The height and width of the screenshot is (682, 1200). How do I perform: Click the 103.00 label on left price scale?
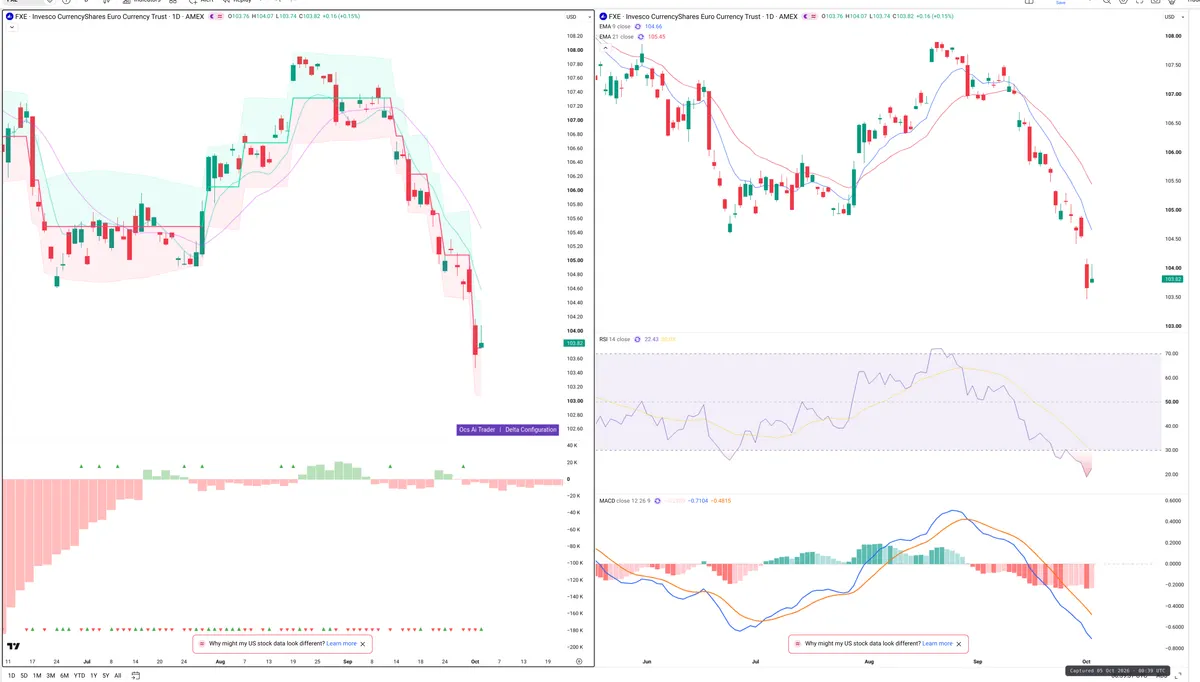(x=574, y=401)
